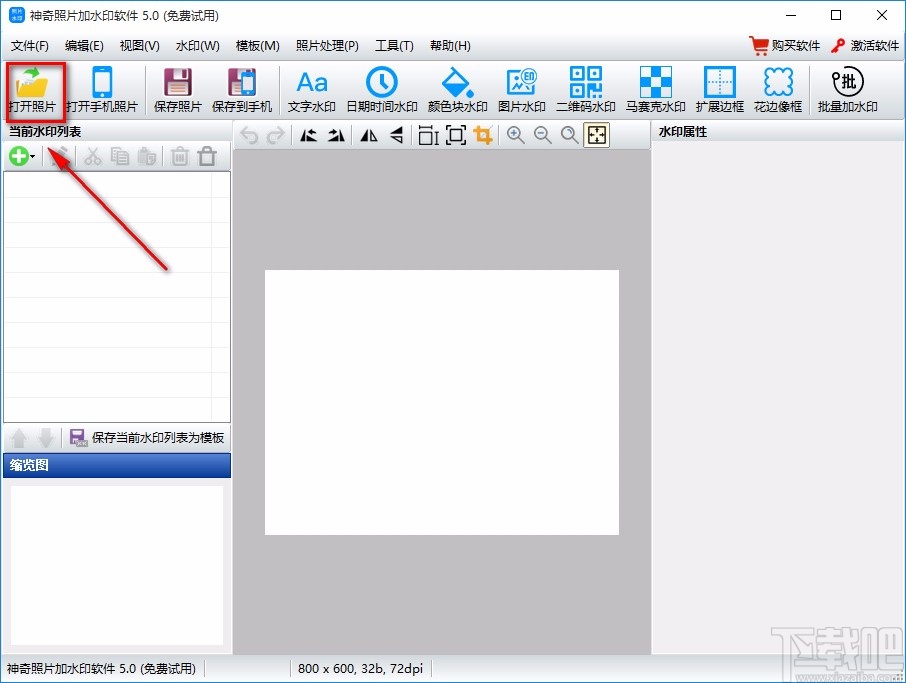The height and width of the screenshot is (683, 906).
Task: Open a photo with 打开照片
Action: pos(32,90)
